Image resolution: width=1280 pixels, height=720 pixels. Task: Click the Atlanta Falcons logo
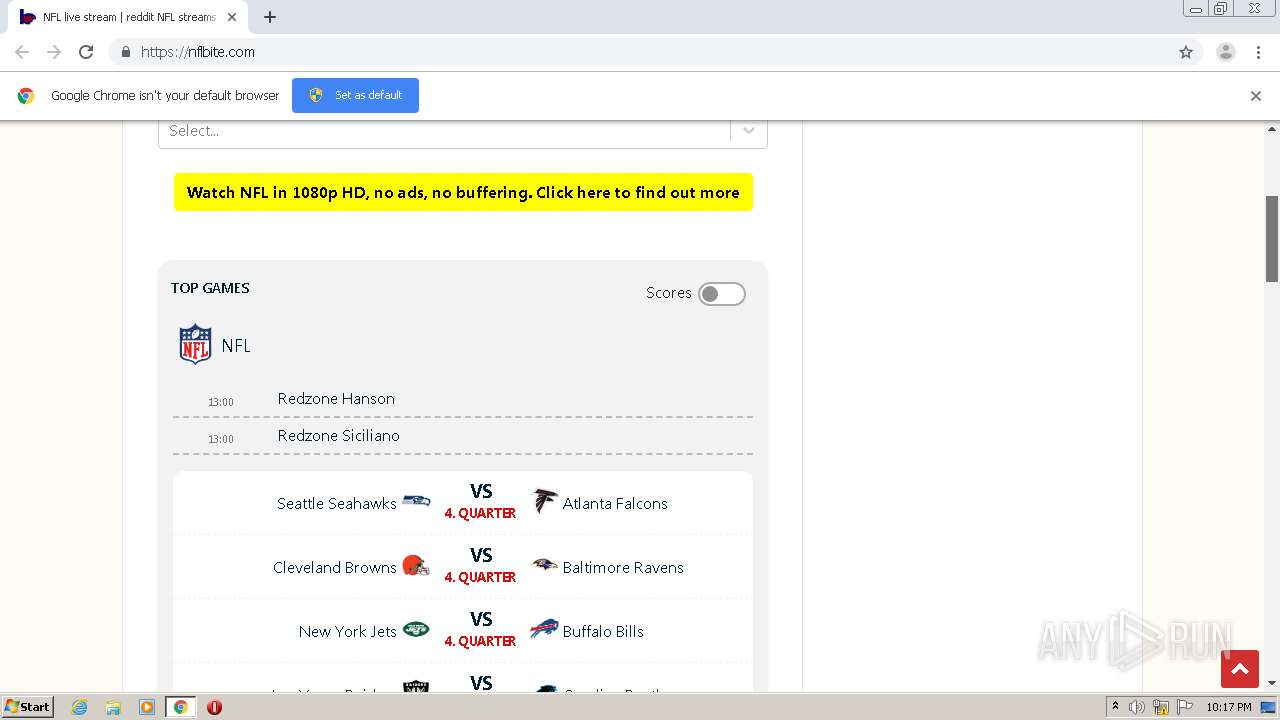pyautogui.click(x=544, y=501)
